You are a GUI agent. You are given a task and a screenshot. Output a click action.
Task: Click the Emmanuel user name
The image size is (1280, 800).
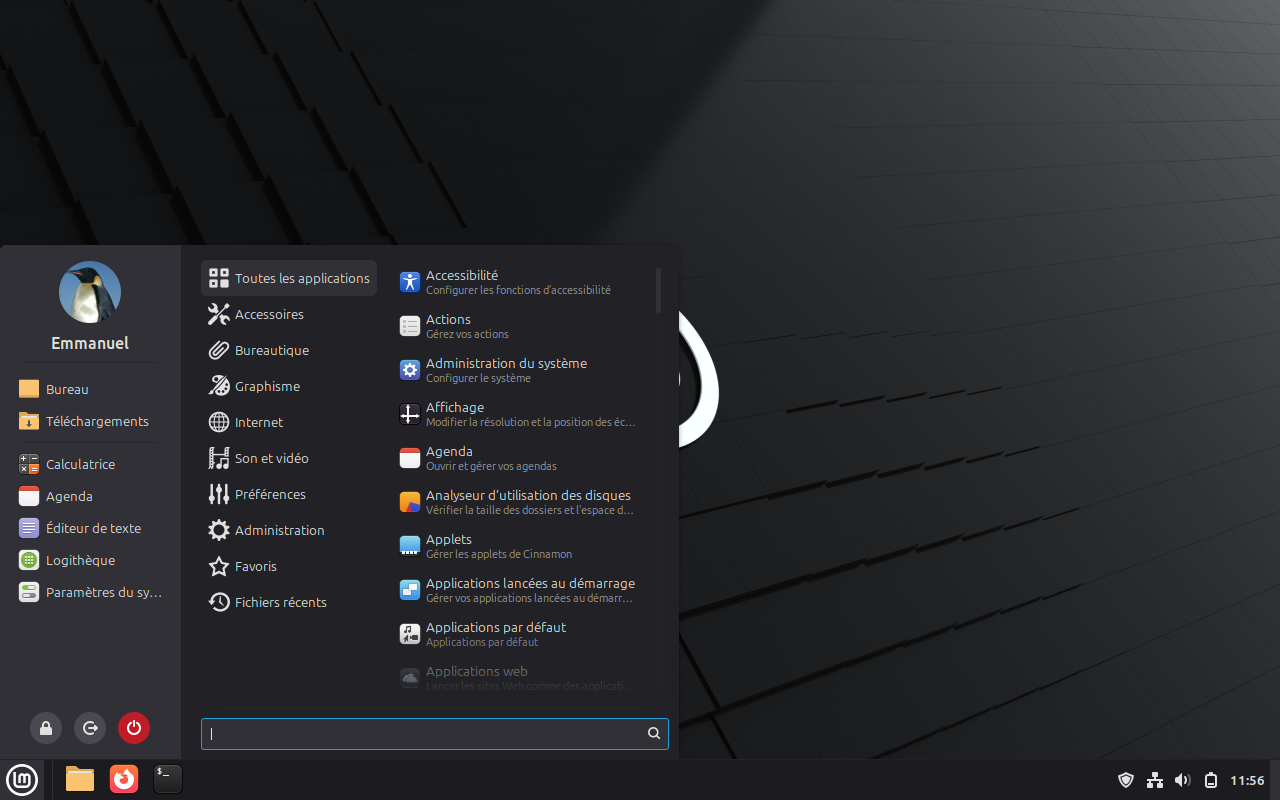(90, 343)
